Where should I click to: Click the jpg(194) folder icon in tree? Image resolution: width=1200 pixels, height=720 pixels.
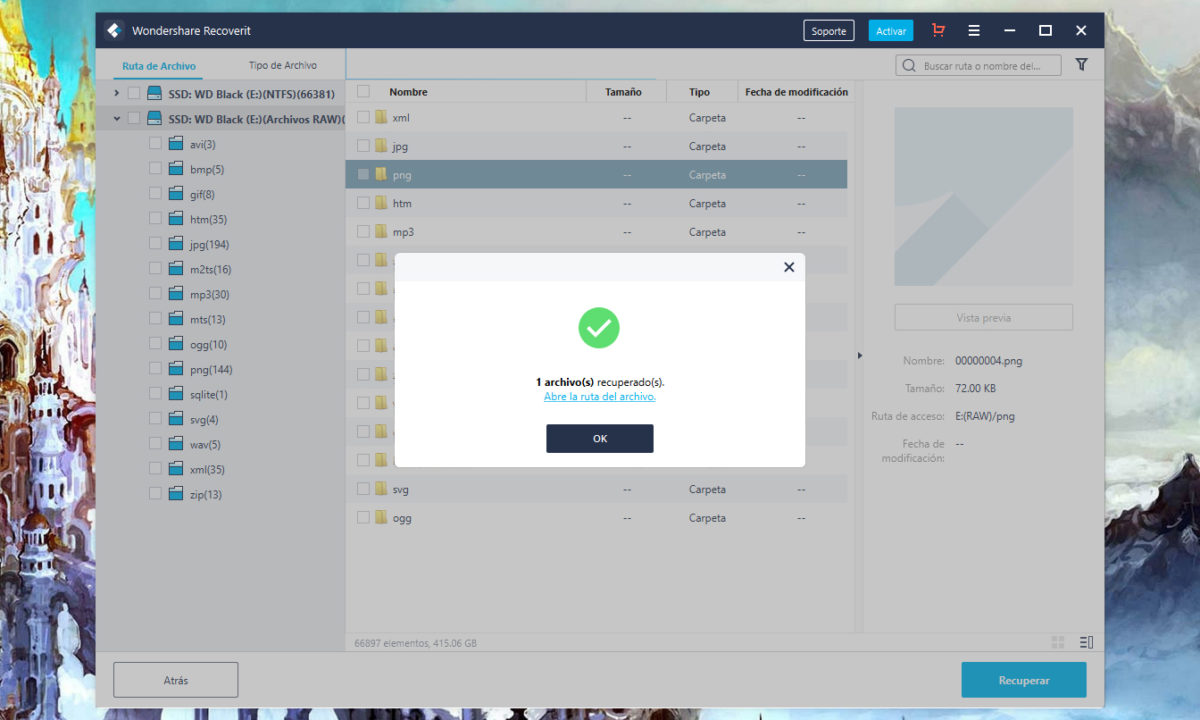point(176,244)
